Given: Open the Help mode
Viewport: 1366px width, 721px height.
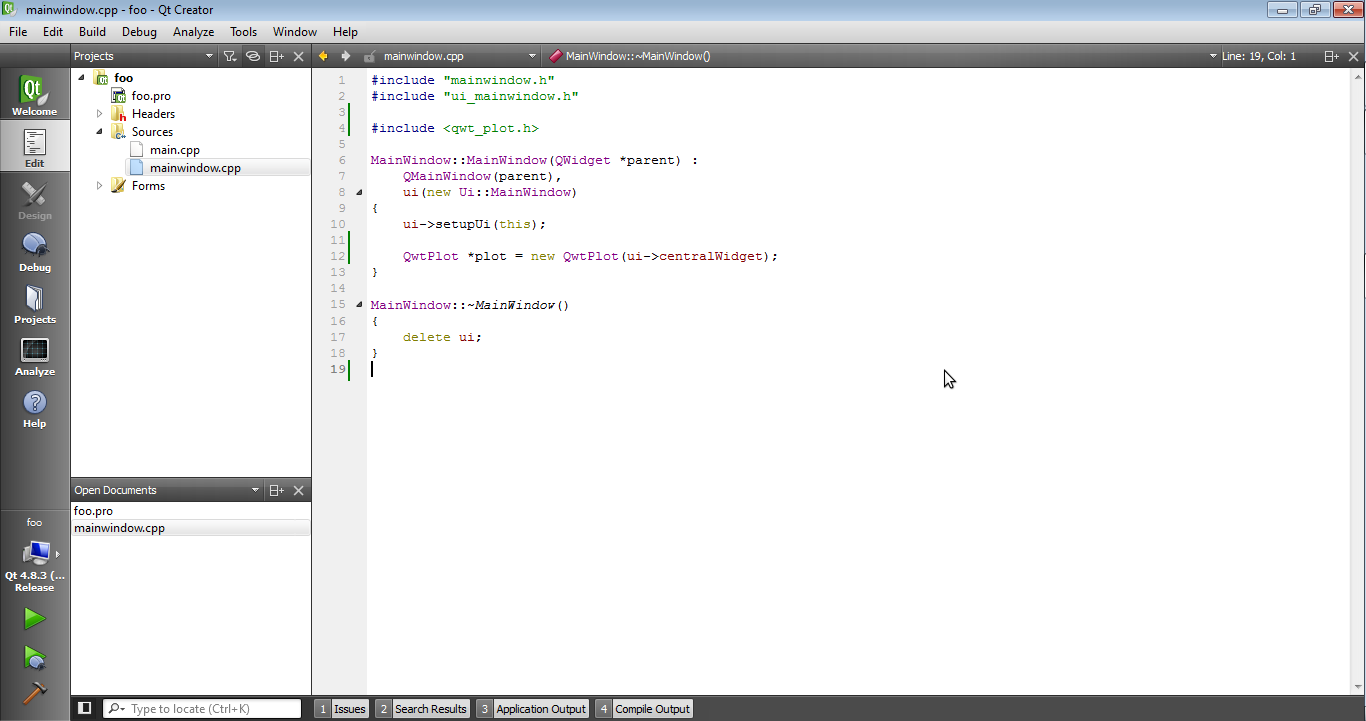Looking at the screenshot, I should 34,406.
